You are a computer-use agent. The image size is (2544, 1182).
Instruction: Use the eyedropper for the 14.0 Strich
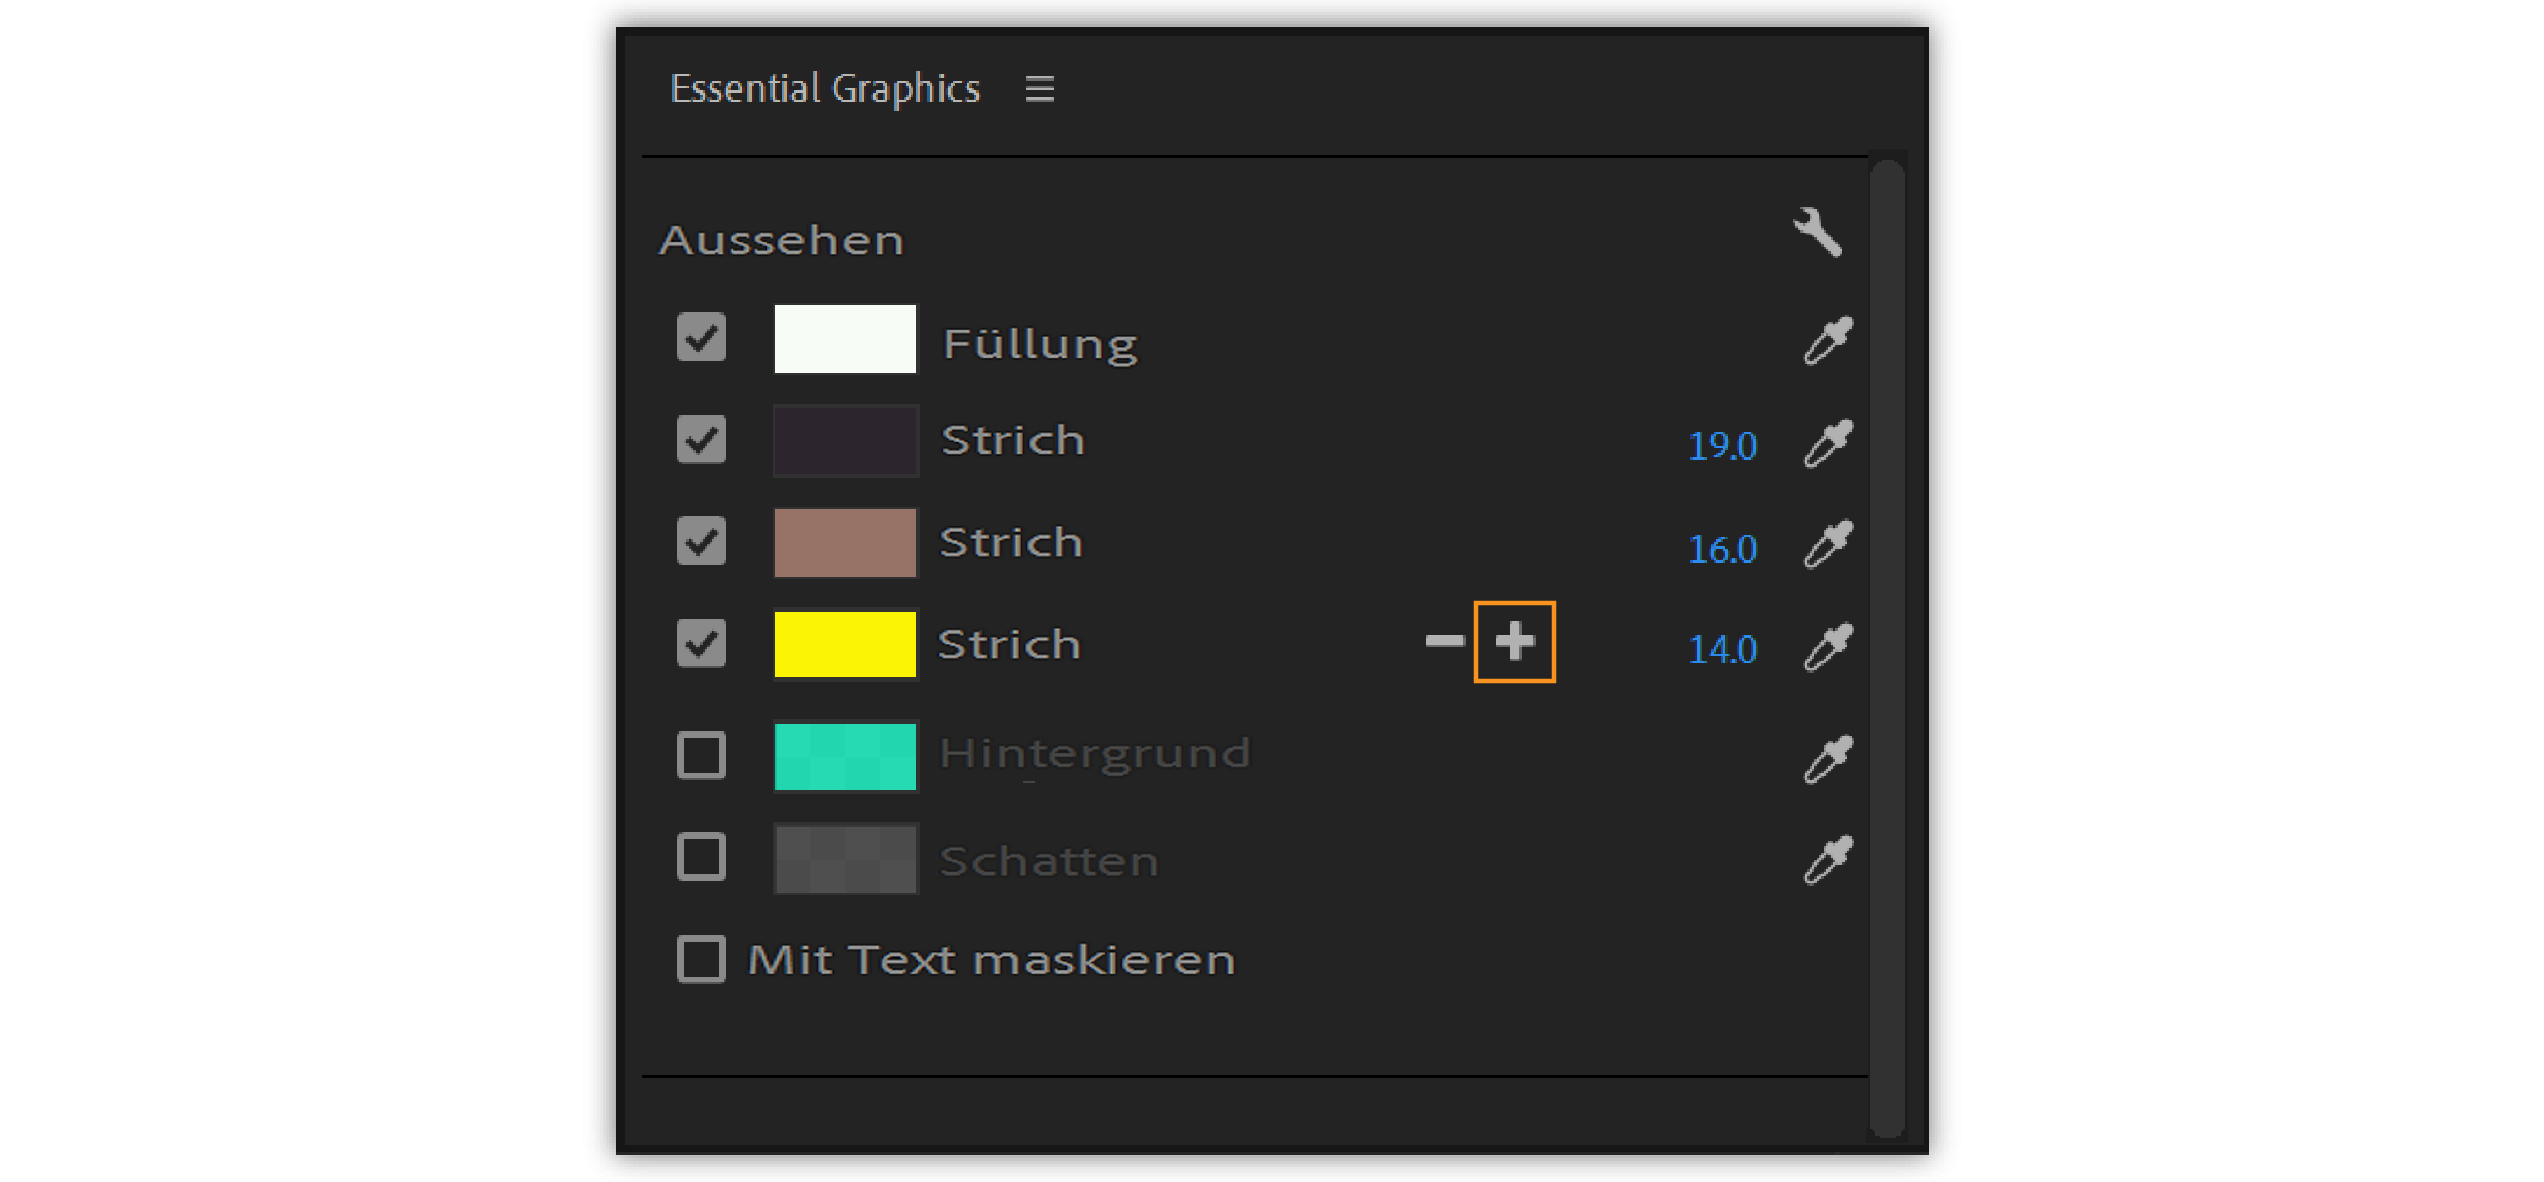(1827, 647)
